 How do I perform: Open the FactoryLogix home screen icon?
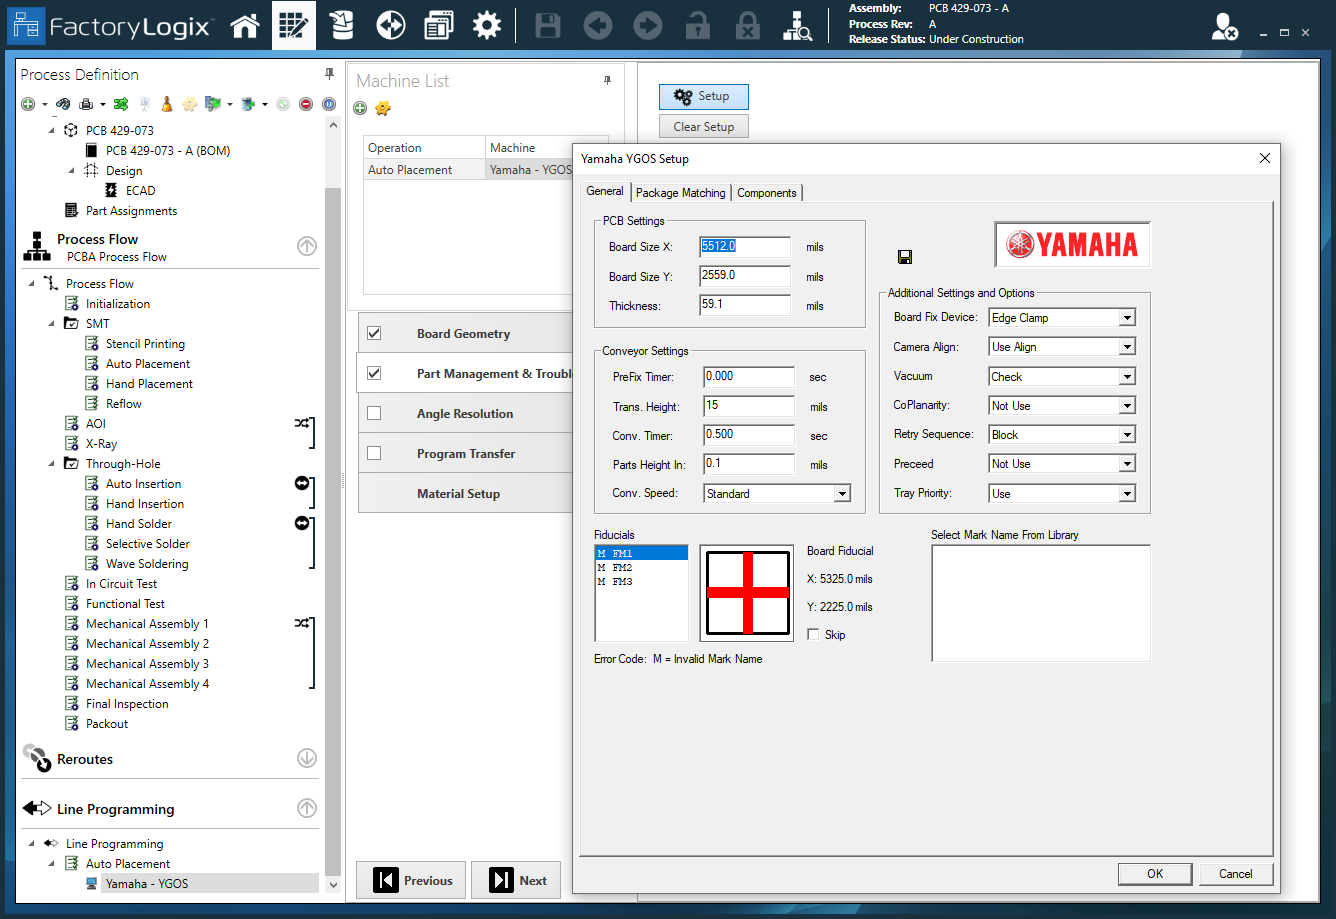245,25
